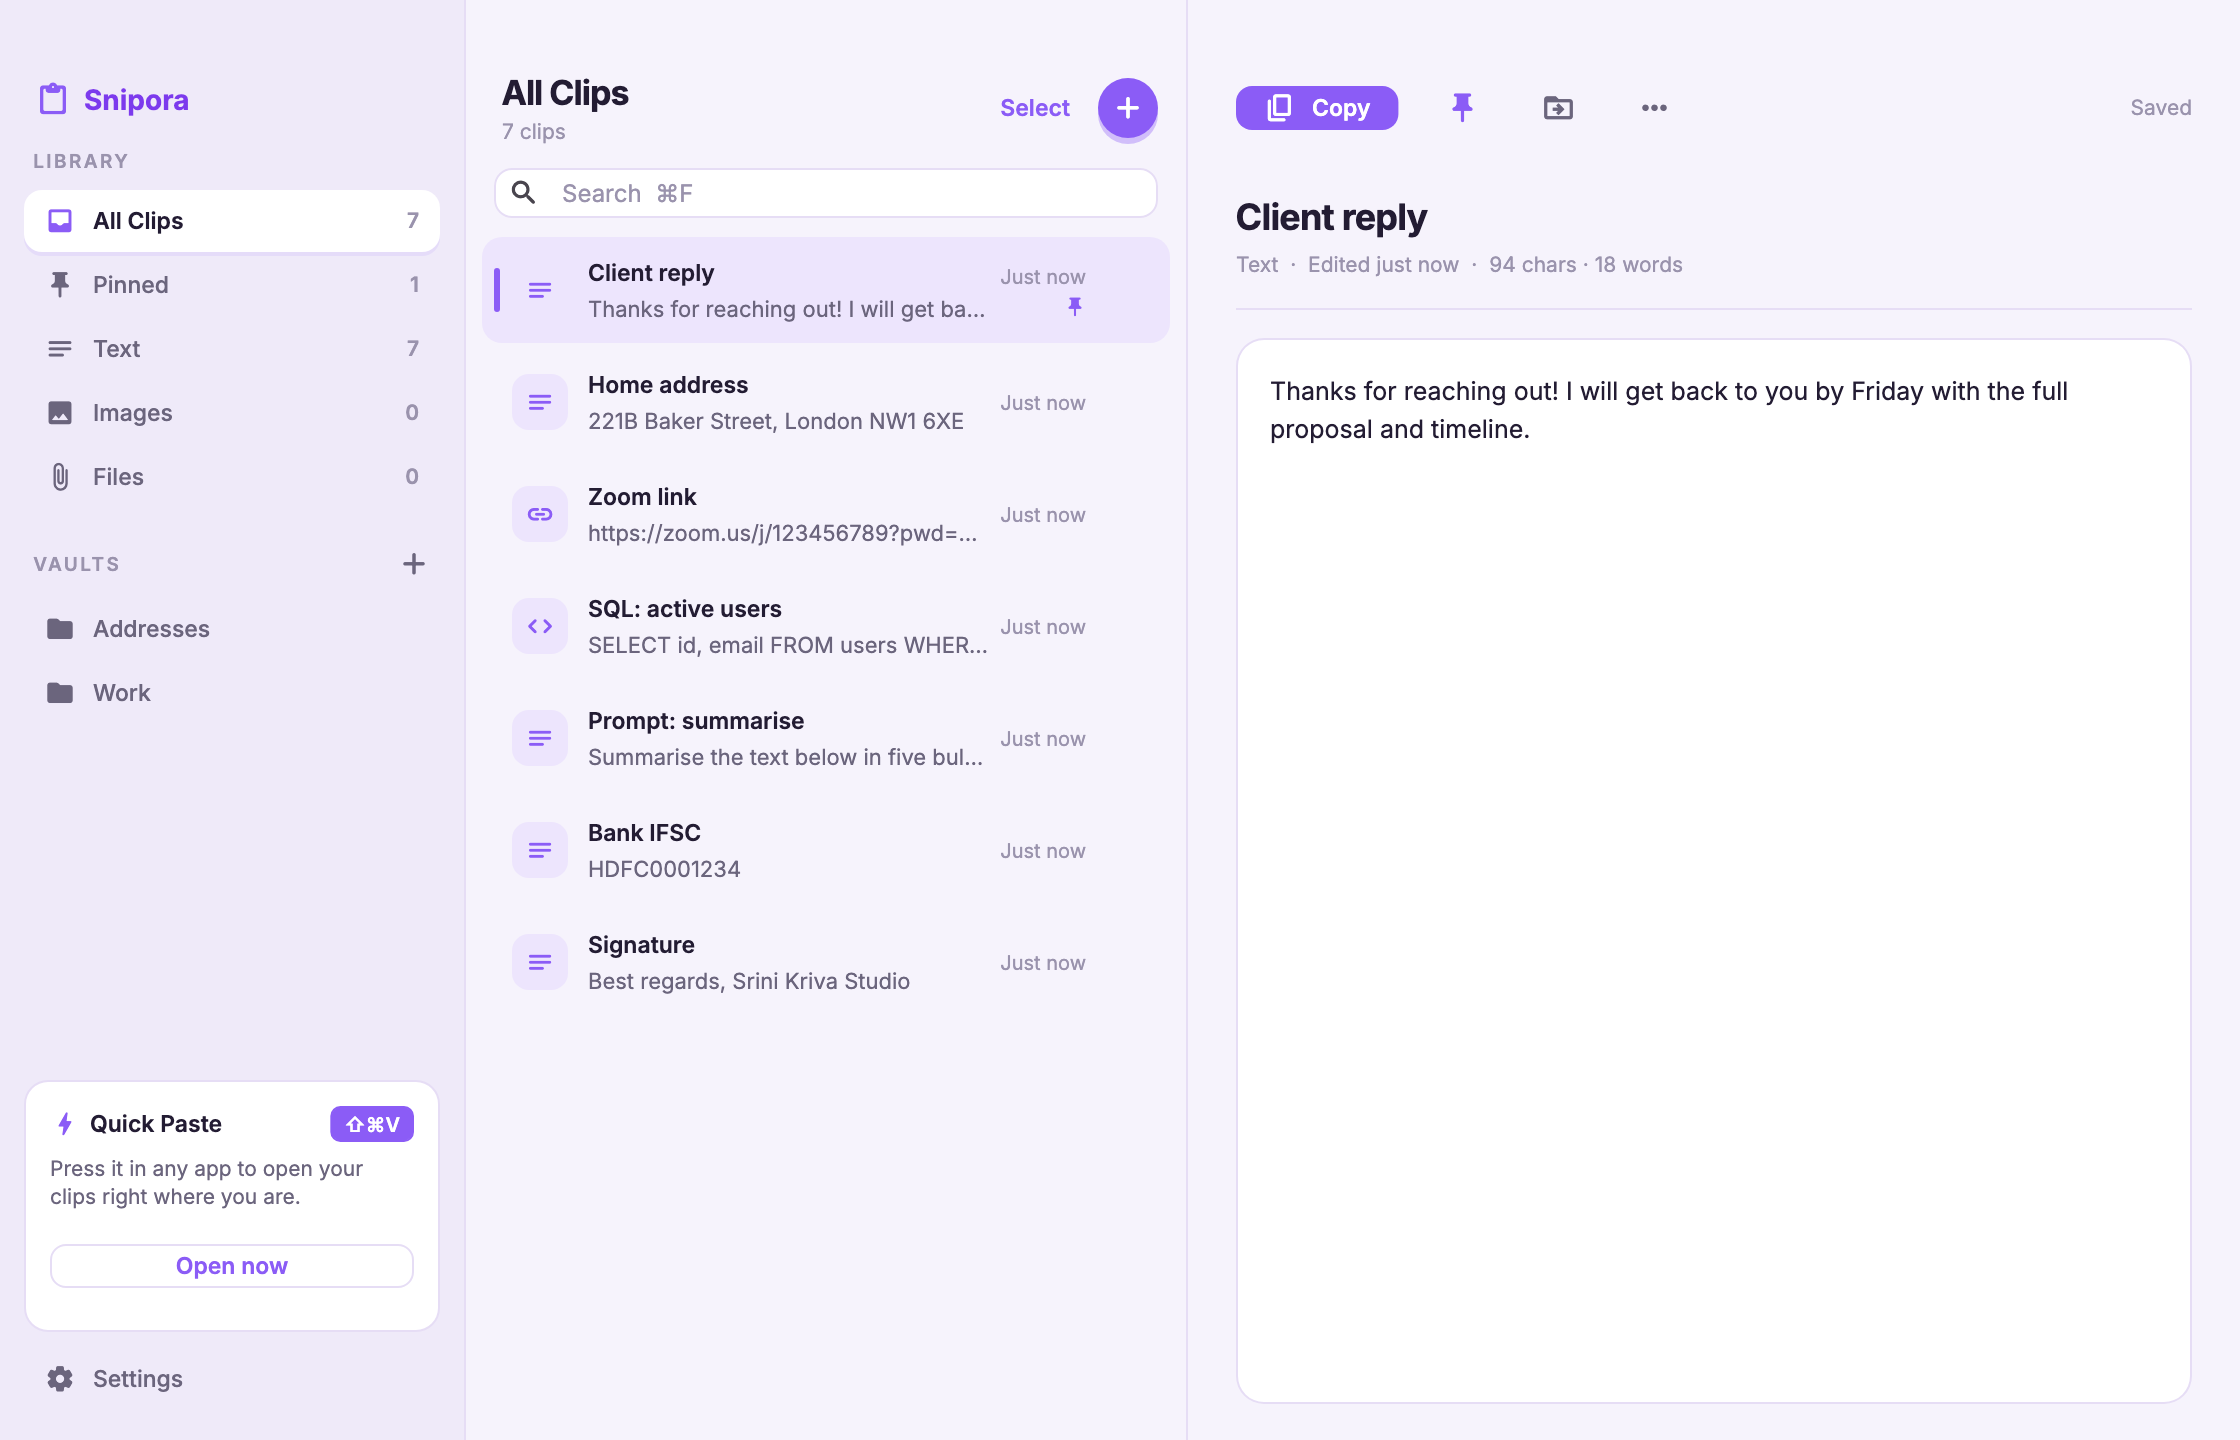This screenshot has height=1440, width=2240.
Task: Click the link icon beside Zoom link
Action: [x=540, y=514]
